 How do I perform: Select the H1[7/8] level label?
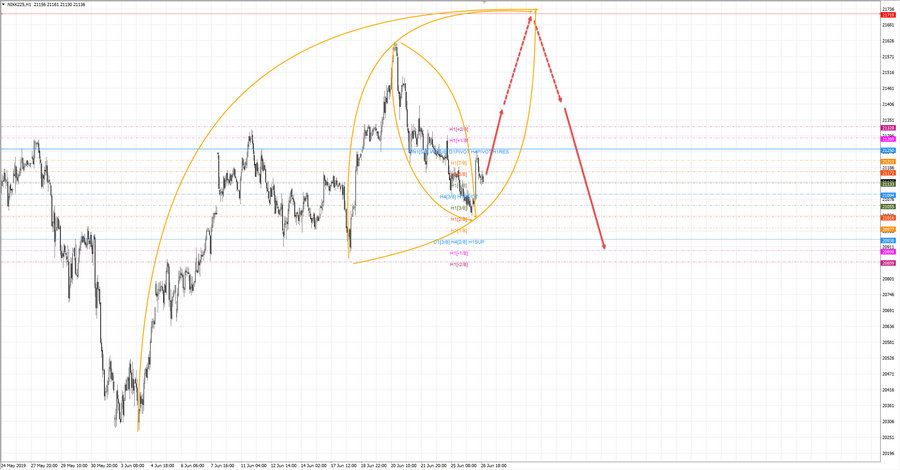point(459,163)
